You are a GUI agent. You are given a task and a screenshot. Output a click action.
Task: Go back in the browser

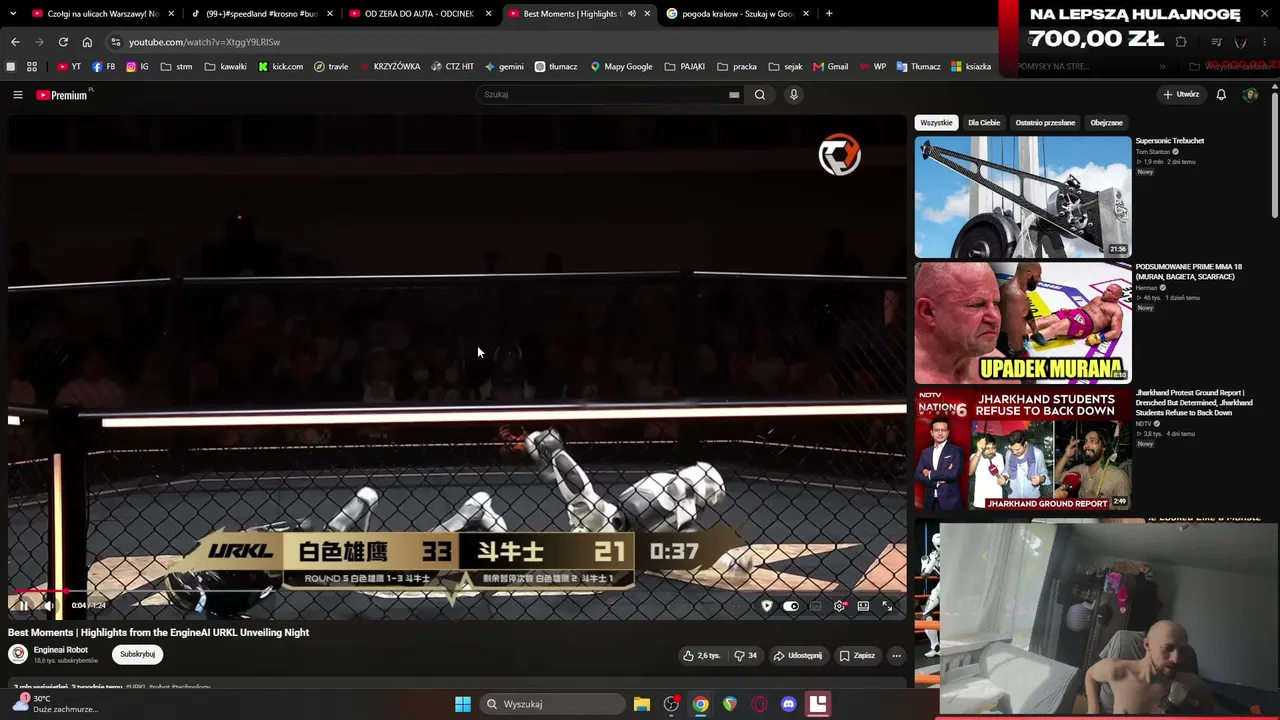(15, 42)
